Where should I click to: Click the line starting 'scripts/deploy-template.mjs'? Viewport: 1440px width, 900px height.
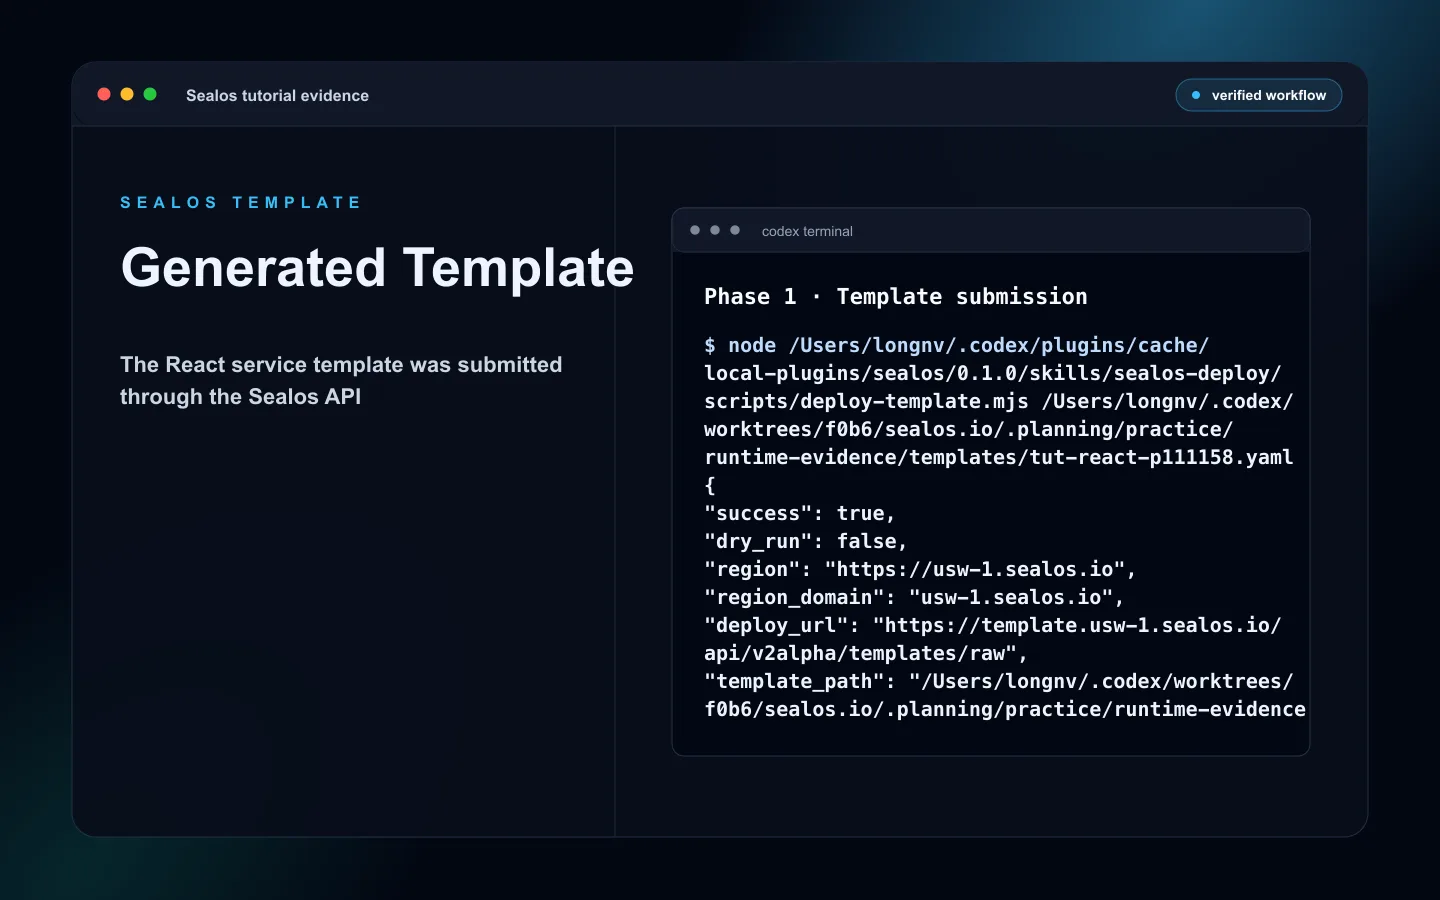point(999,402)
